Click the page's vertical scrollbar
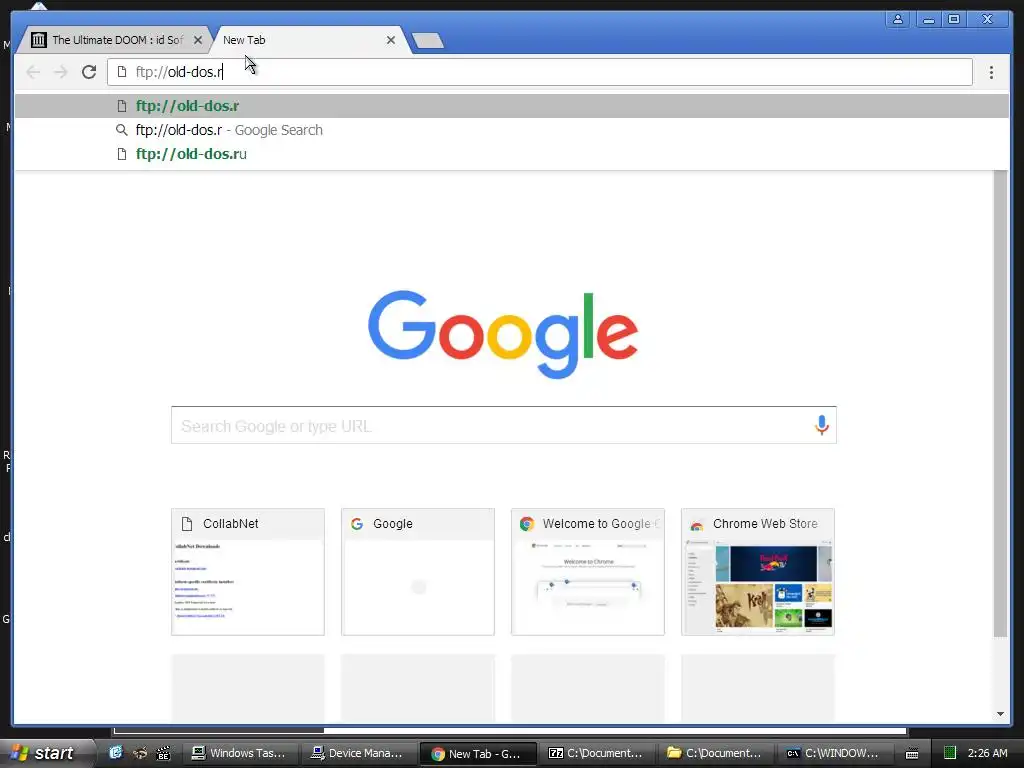The image size is (1024, 768). click(x=1000, y=403)
